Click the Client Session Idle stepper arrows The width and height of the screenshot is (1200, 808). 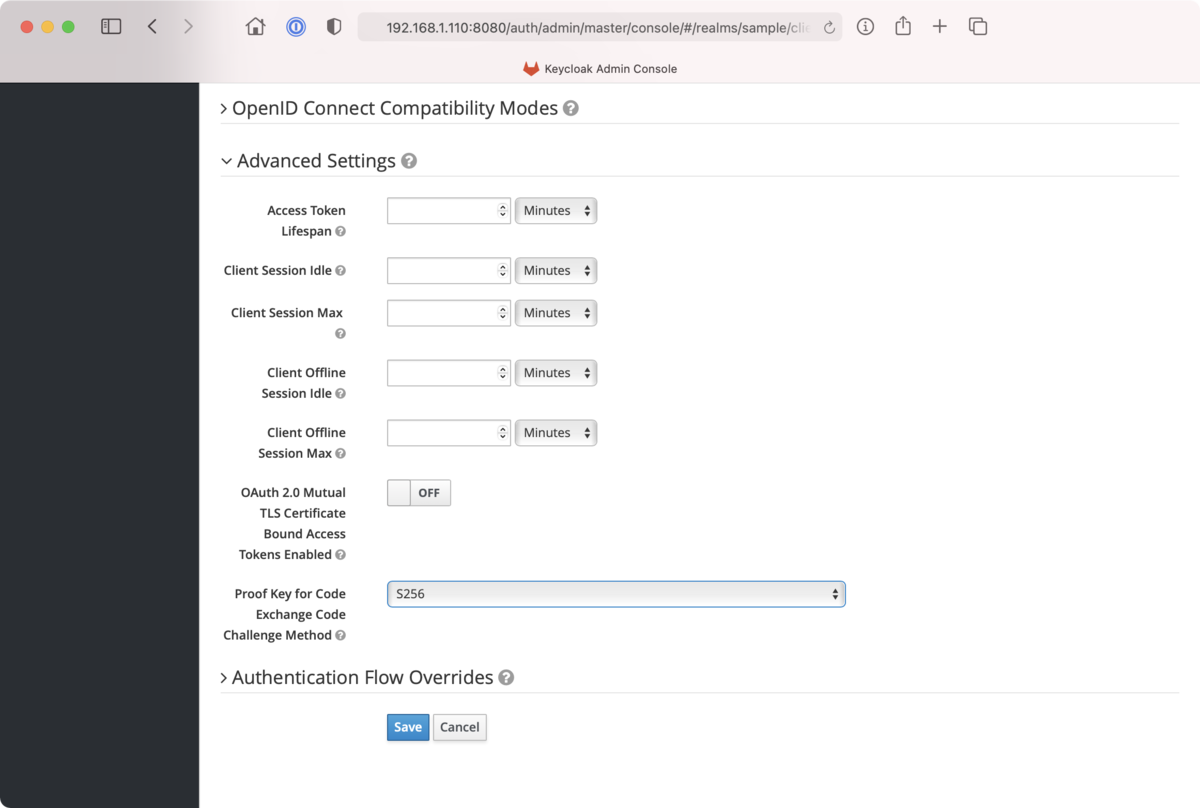point(503,271)
